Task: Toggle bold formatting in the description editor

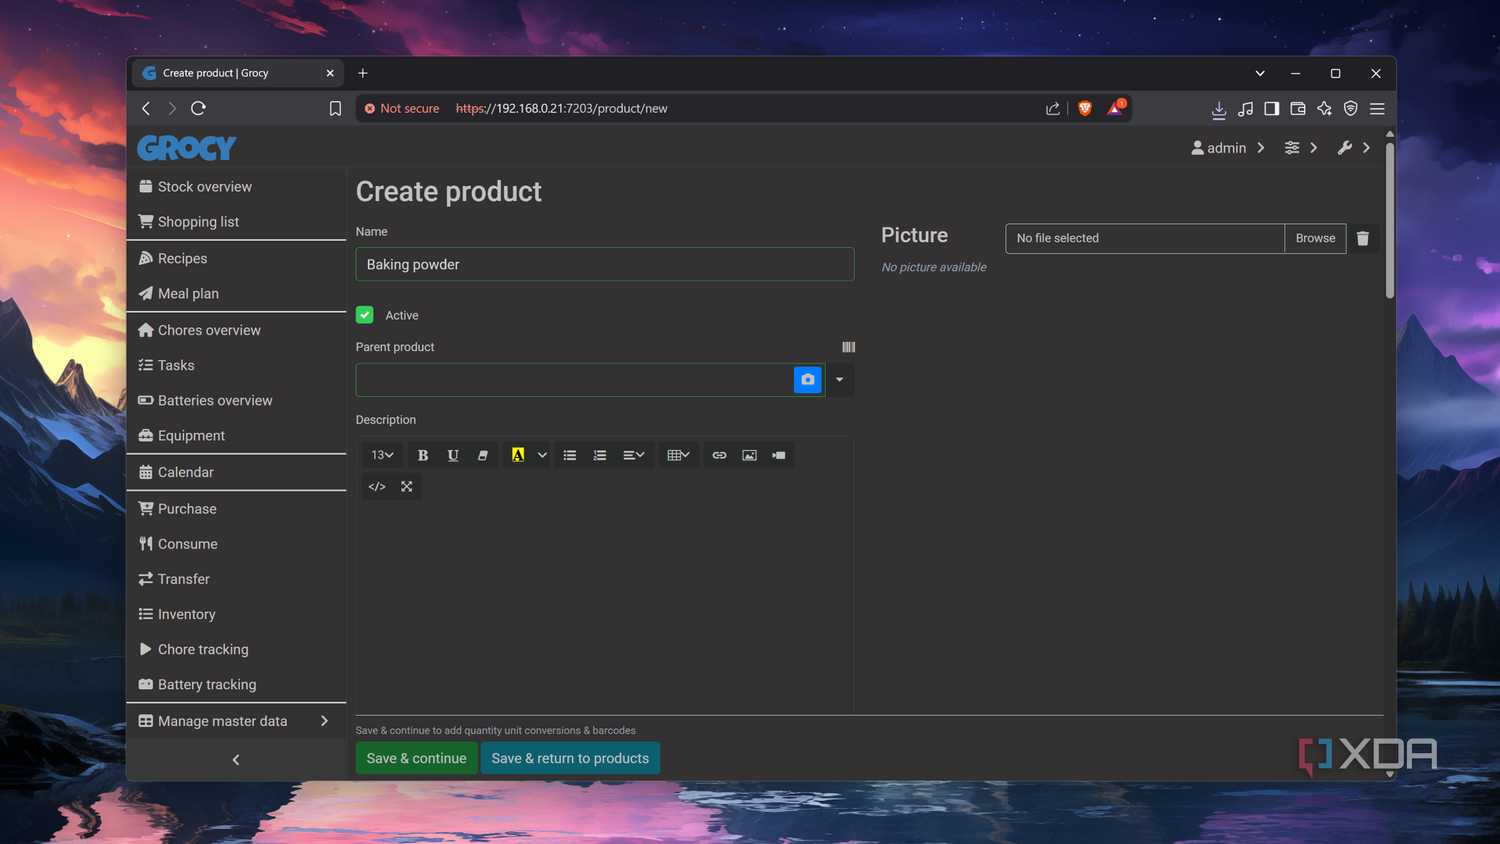Action: click(423, 455)
